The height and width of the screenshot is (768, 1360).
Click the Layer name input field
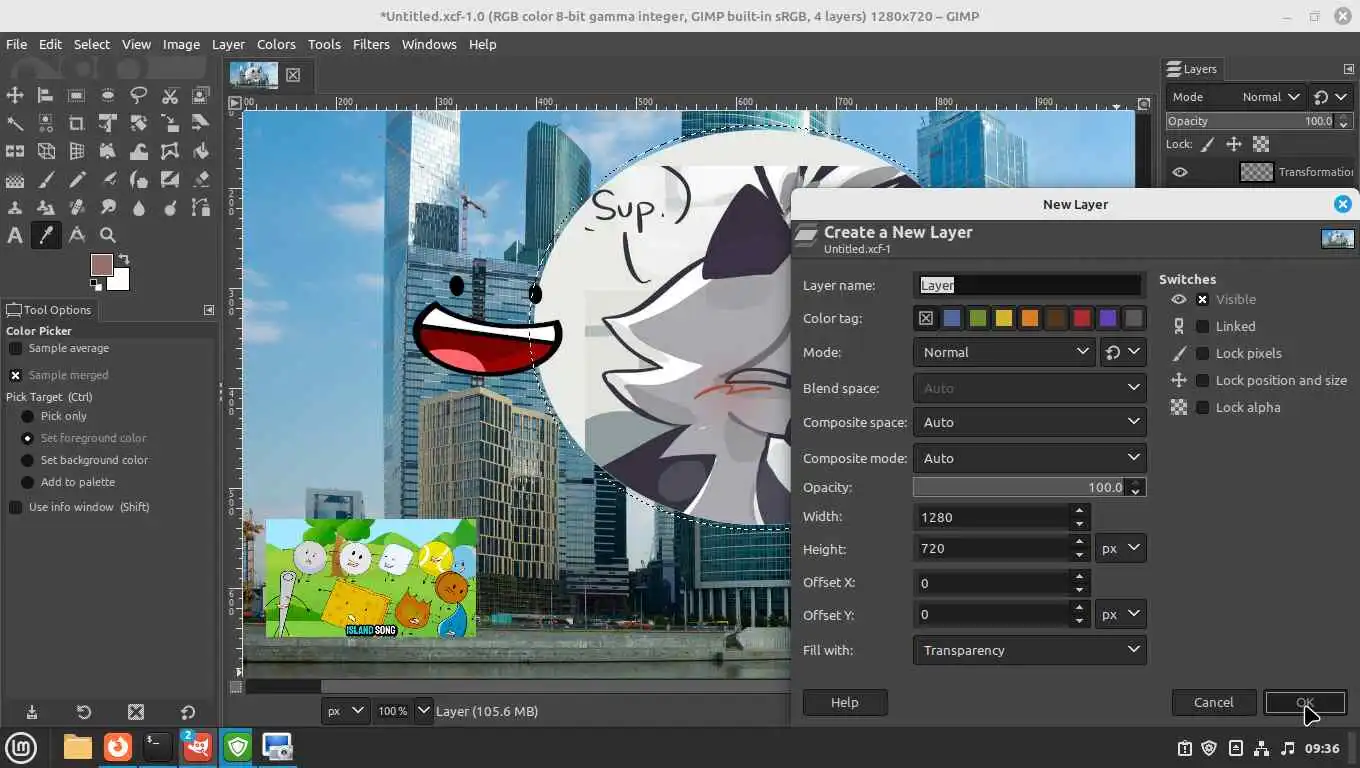pyautogui.click(x=1029, y=285)
